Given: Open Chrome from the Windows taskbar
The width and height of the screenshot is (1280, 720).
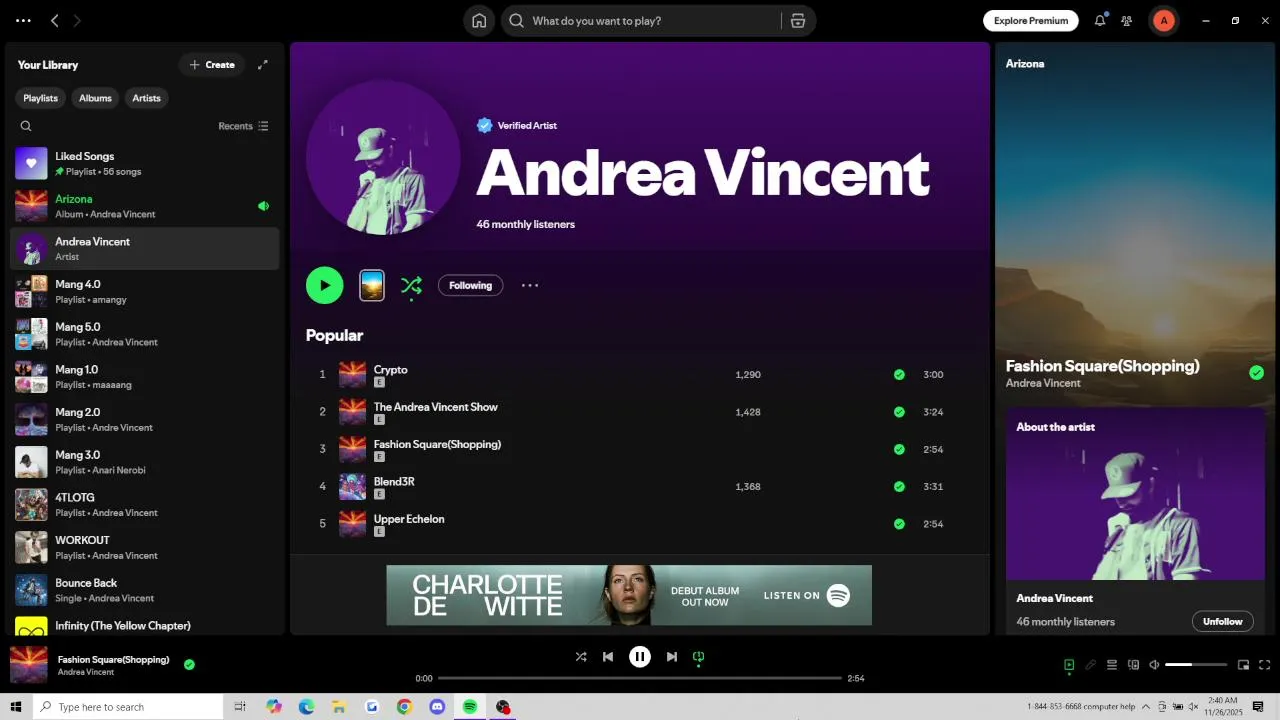Looking at the screenshot, I should point(404,706).
